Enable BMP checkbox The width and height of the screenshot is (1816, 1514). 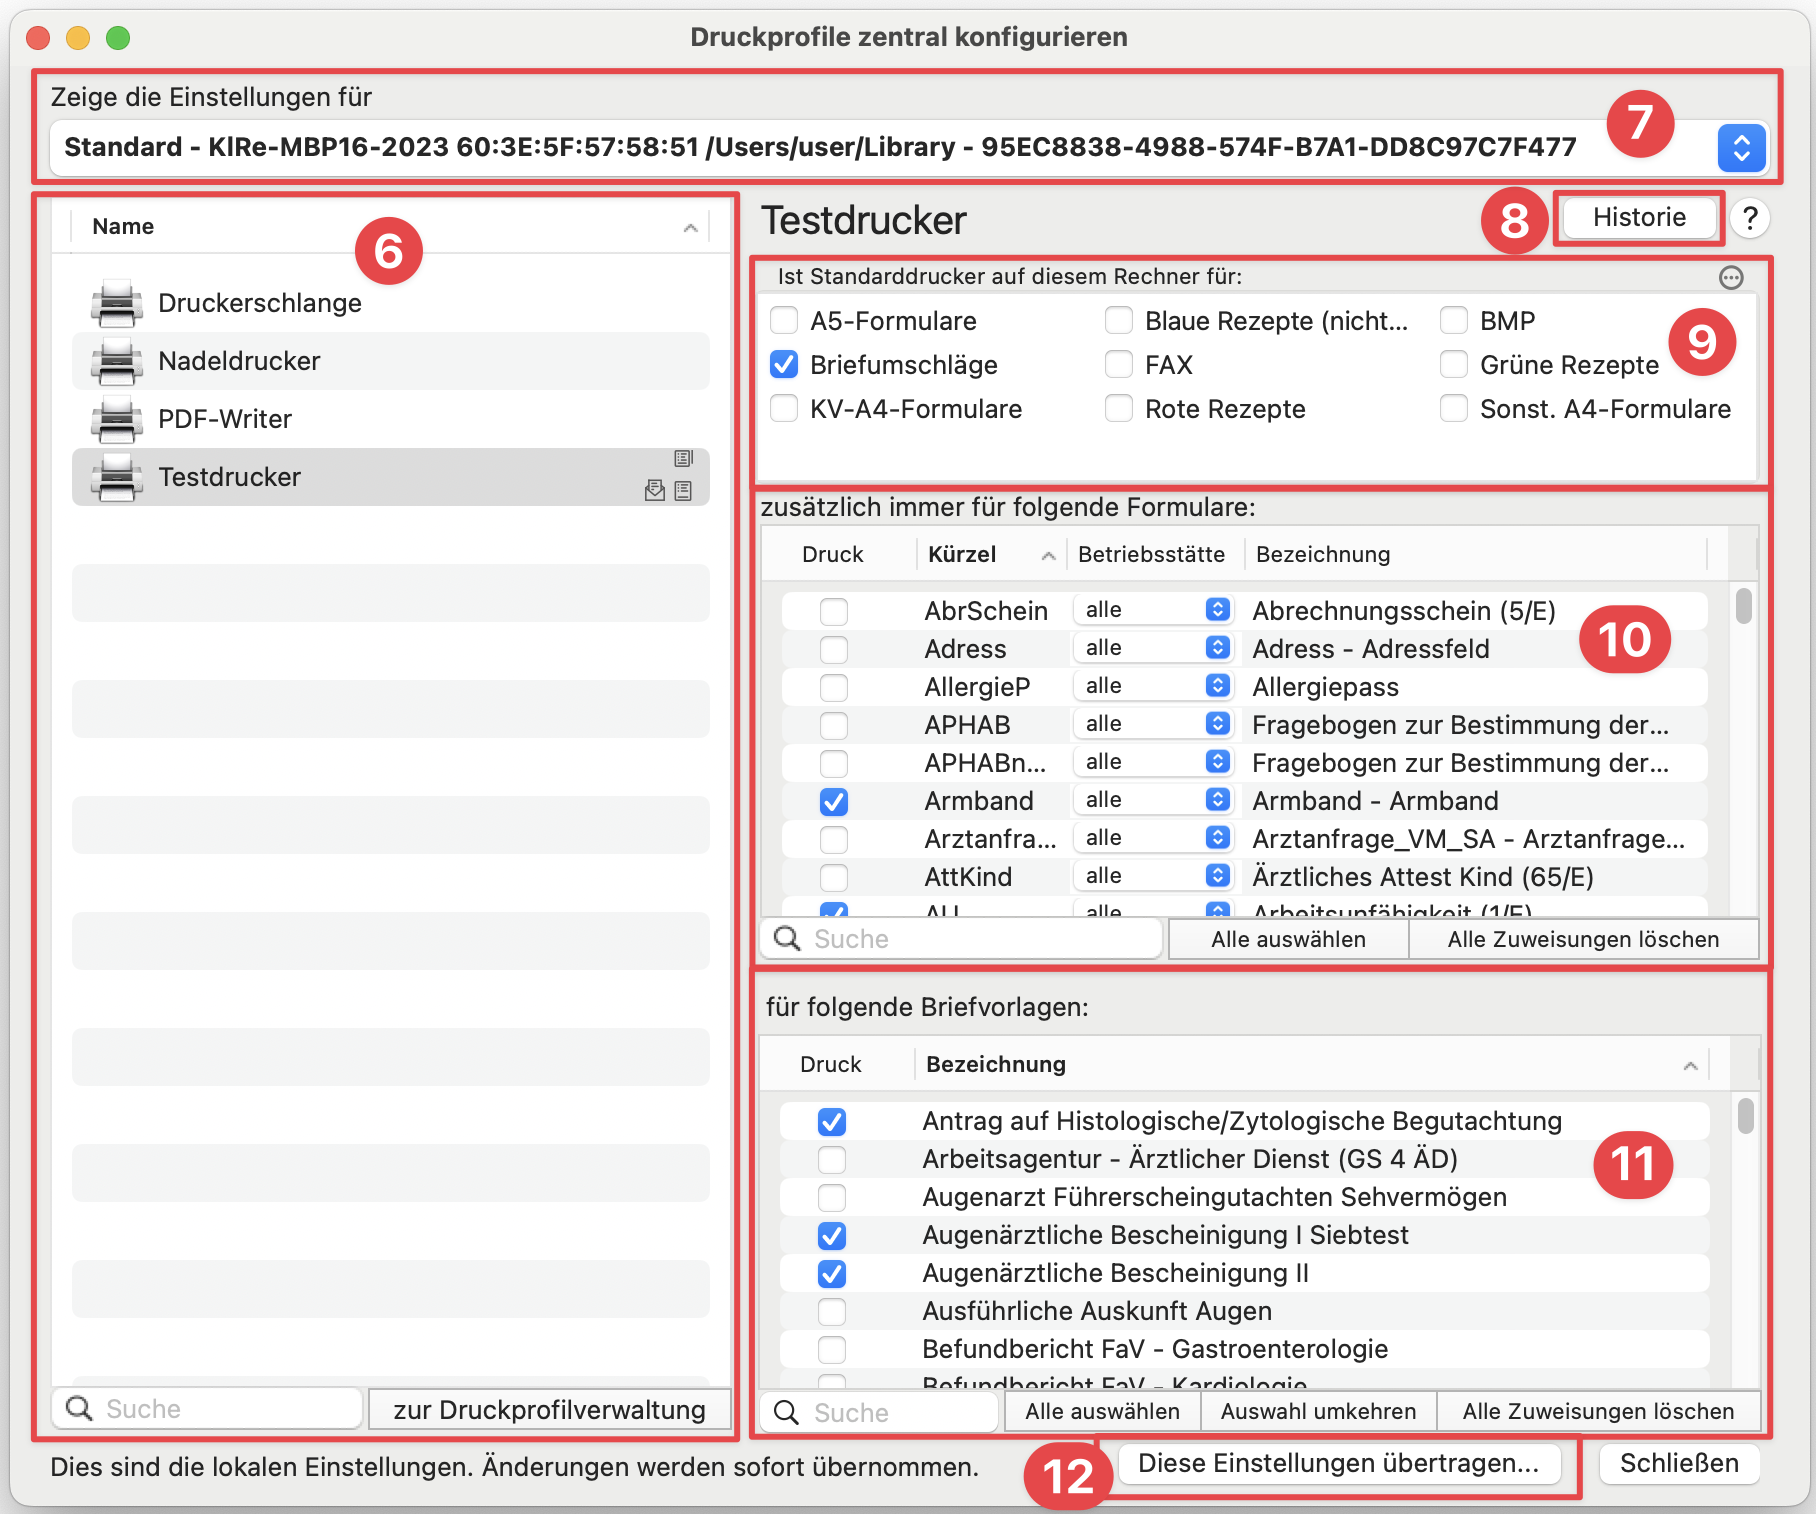1454,320
